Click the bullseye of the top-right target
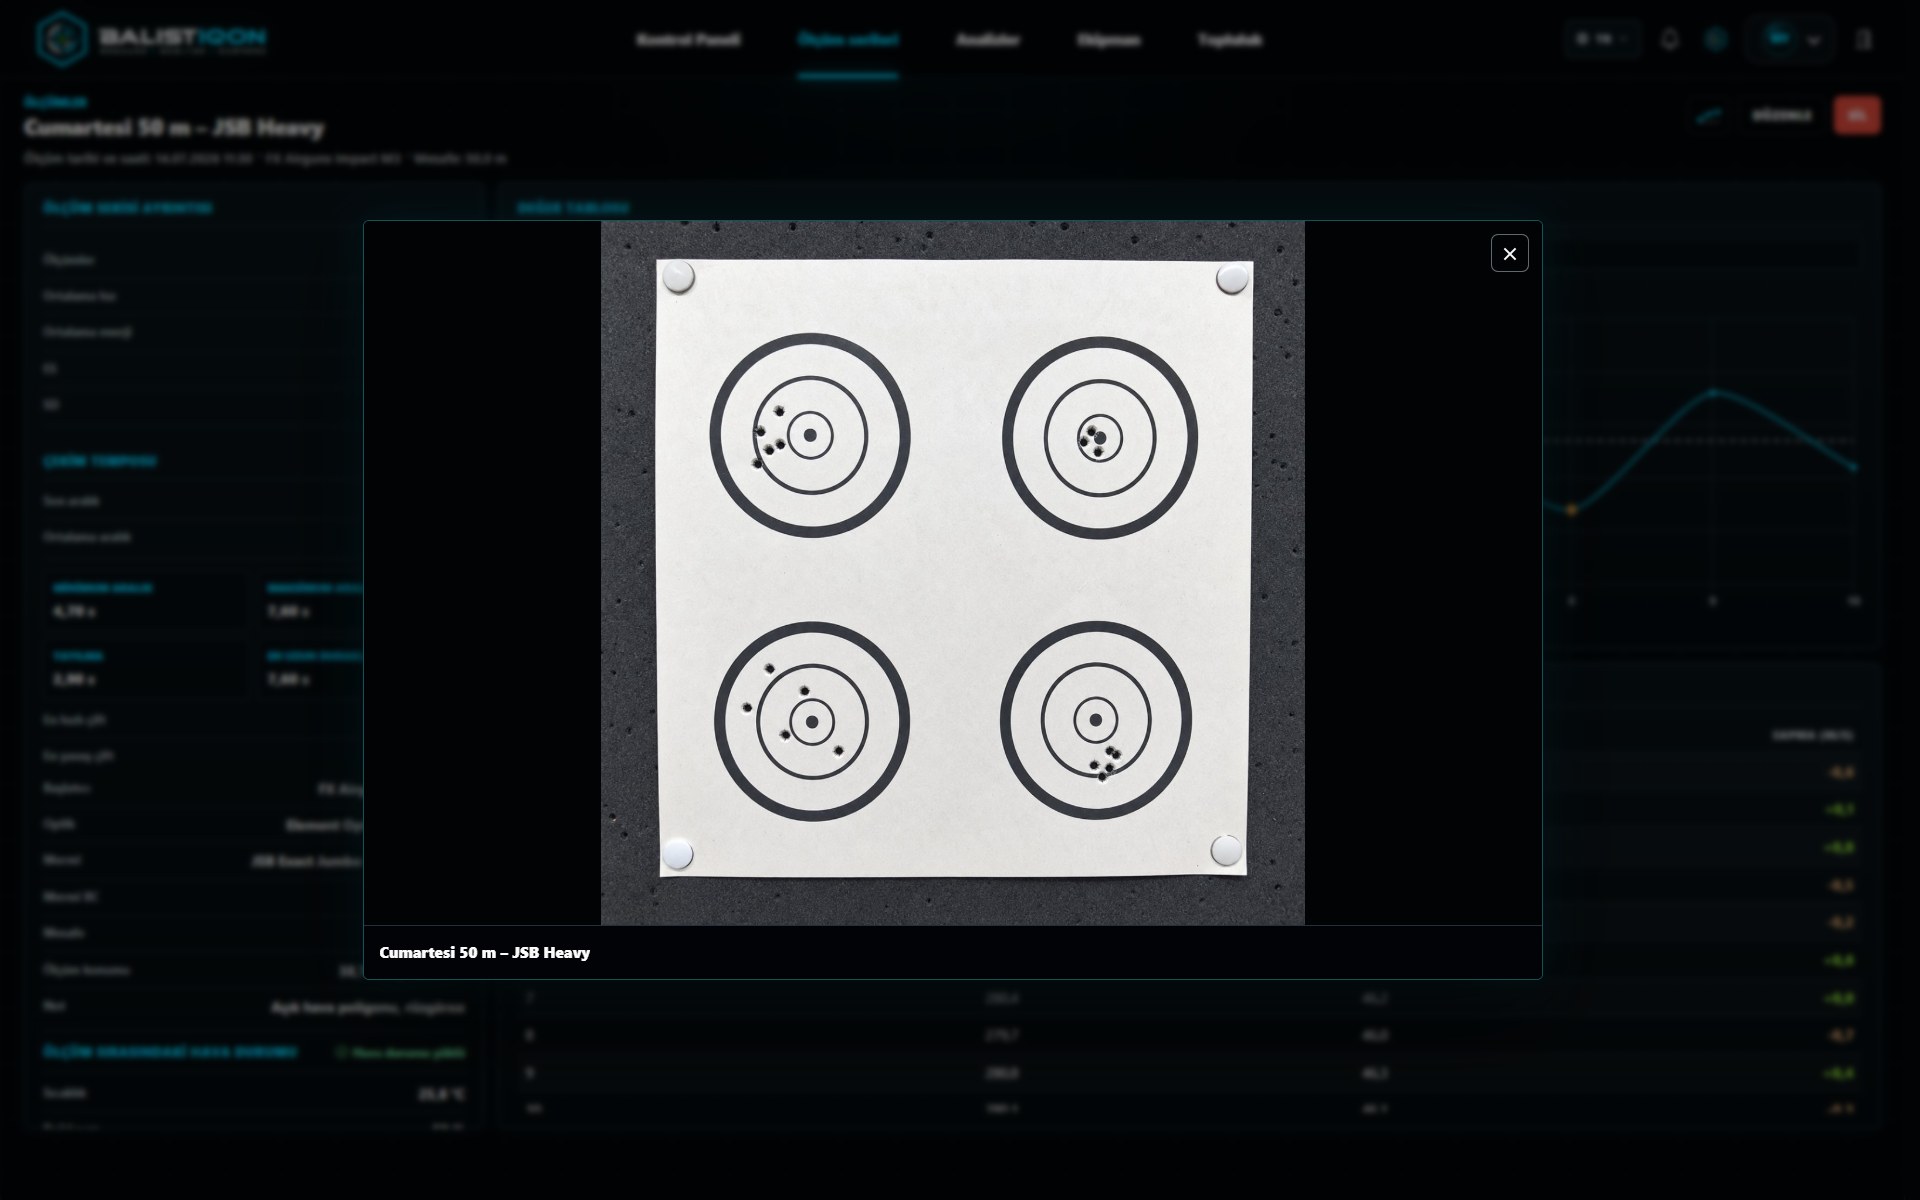This screenshot has width=1920, height=1200. (x=1100, y=437)
